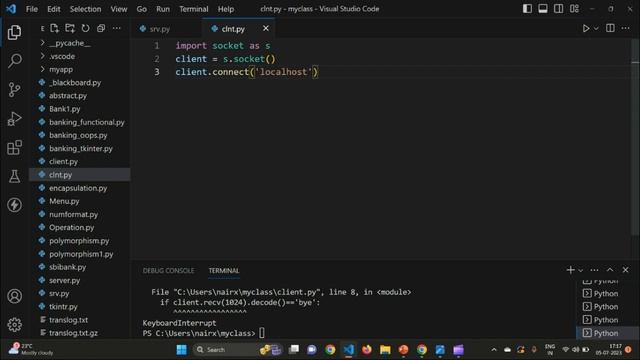
Task: Collapse all folders in Explorer
Action: click(101, 28)
